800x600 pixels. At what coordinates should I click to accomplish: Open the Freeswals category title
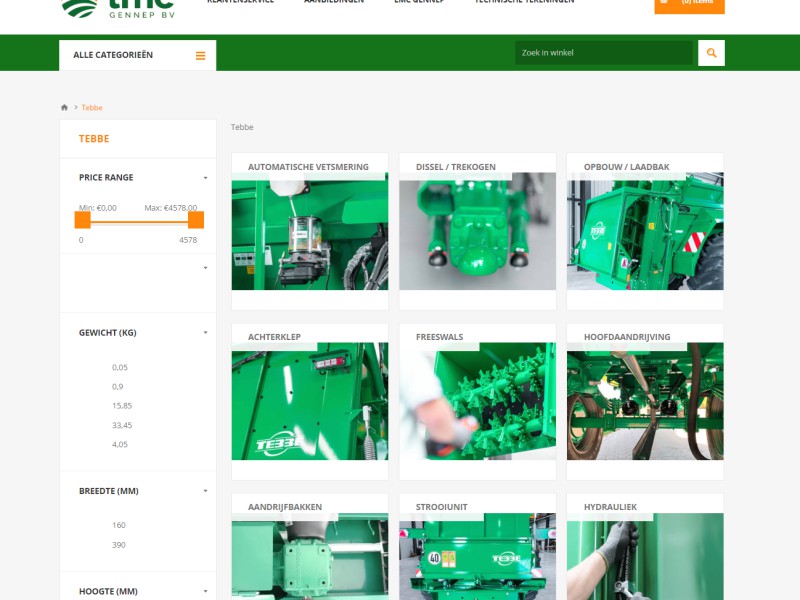coord(439,337)
